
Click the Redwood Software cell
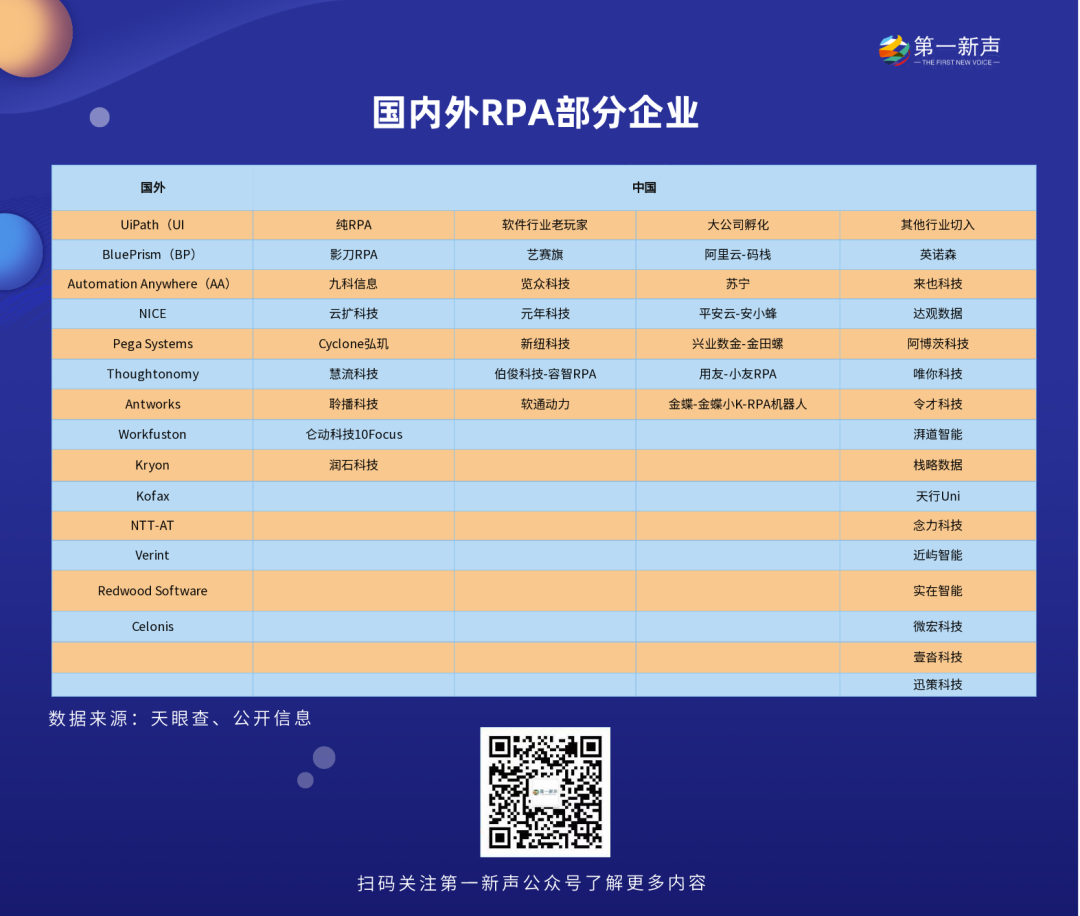(152, 591)
